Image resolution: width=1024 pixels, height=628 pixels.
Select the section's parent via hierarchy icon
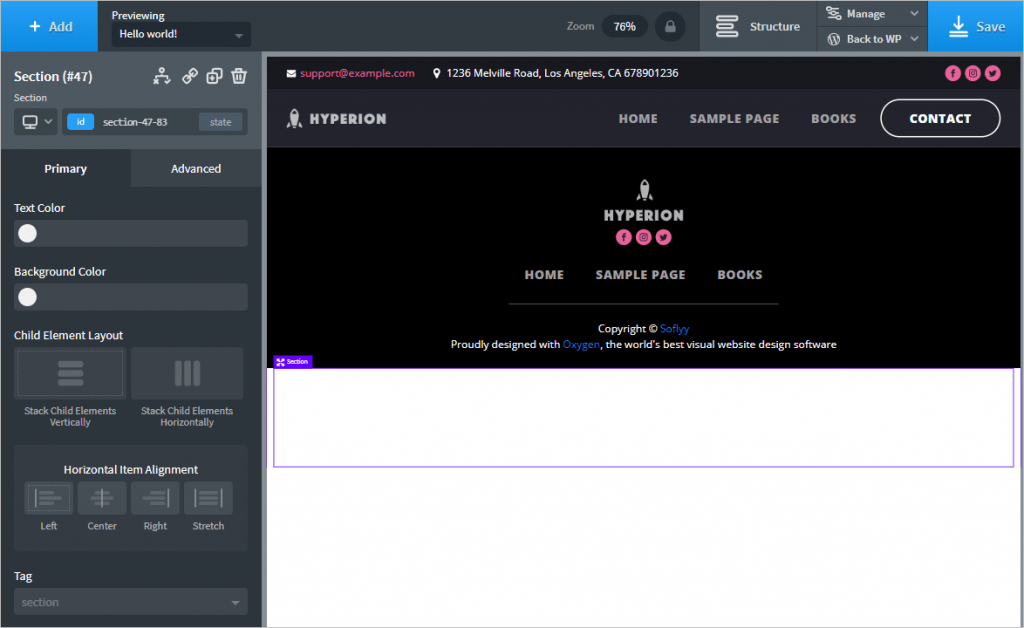point(163,76)
